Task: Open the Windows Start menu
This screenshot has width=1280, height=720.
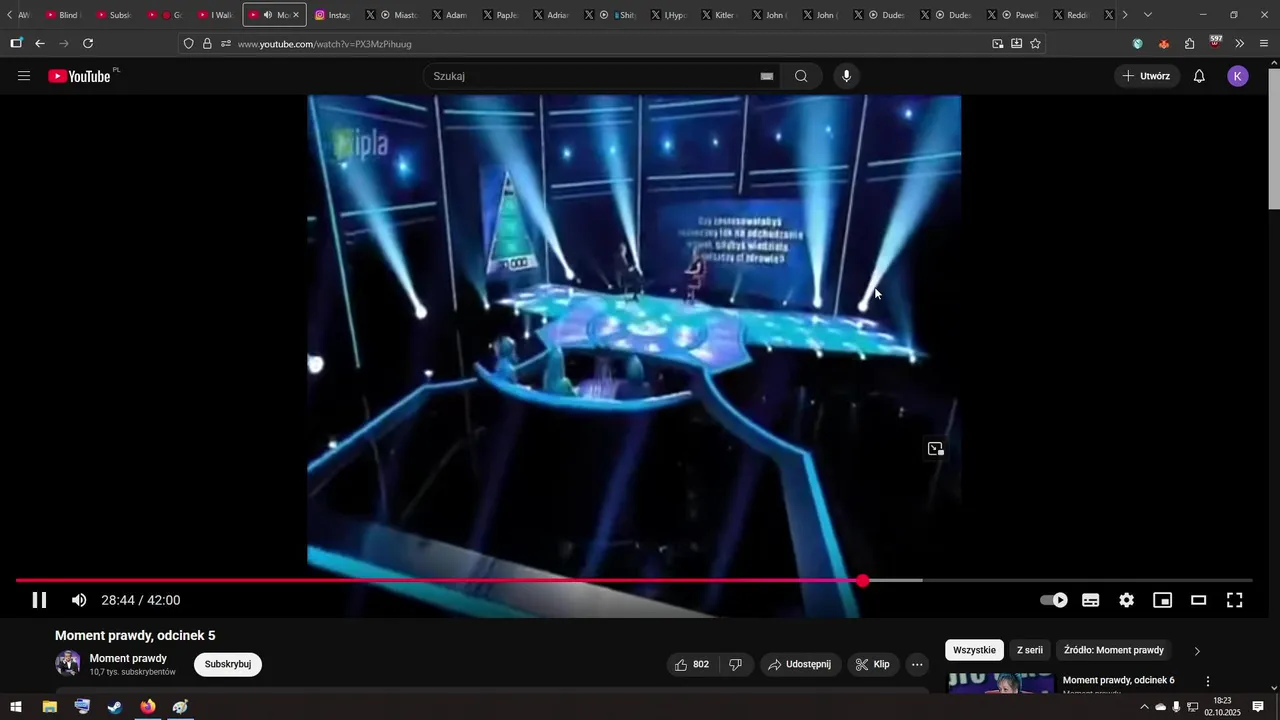Action: [16, 707]
